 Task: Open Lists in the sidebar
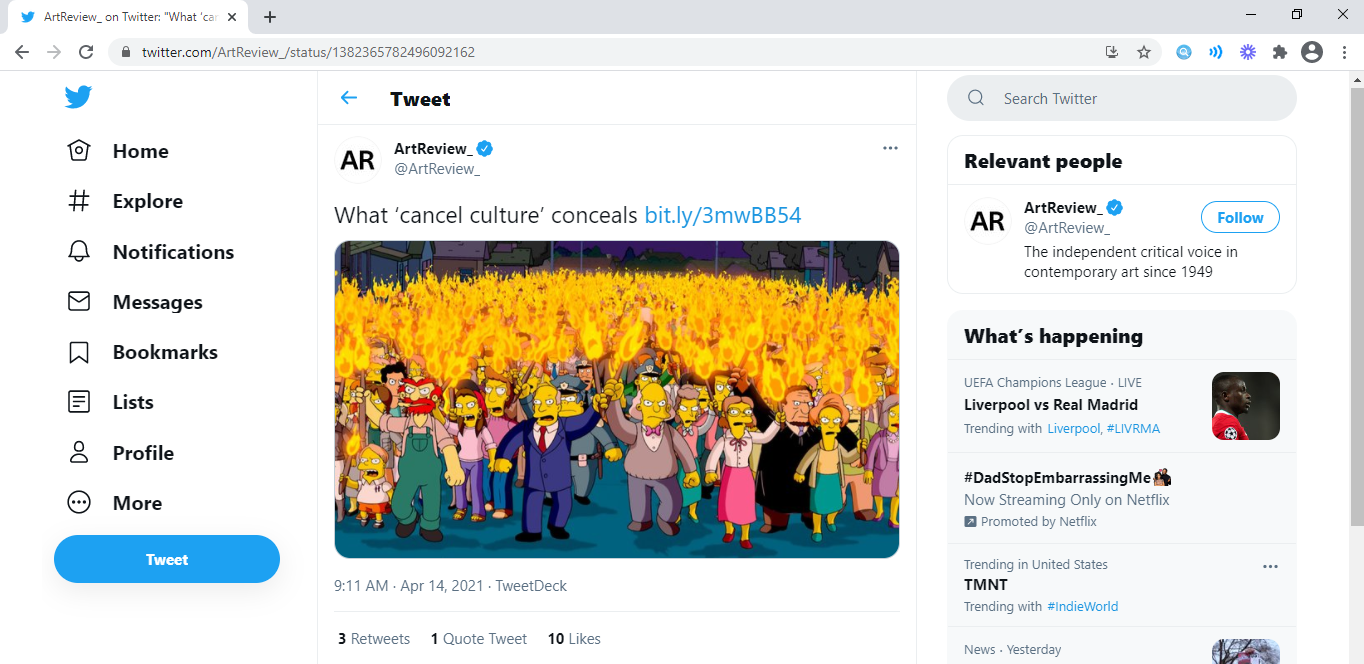110,402
